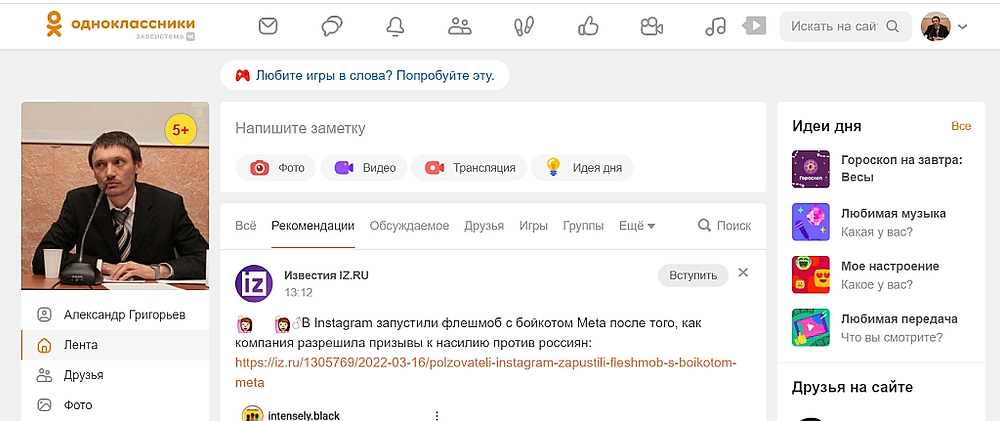Click the post timestamp 13:12
Viewport: 1000px width, 421px height.
(x=298, y=293)
